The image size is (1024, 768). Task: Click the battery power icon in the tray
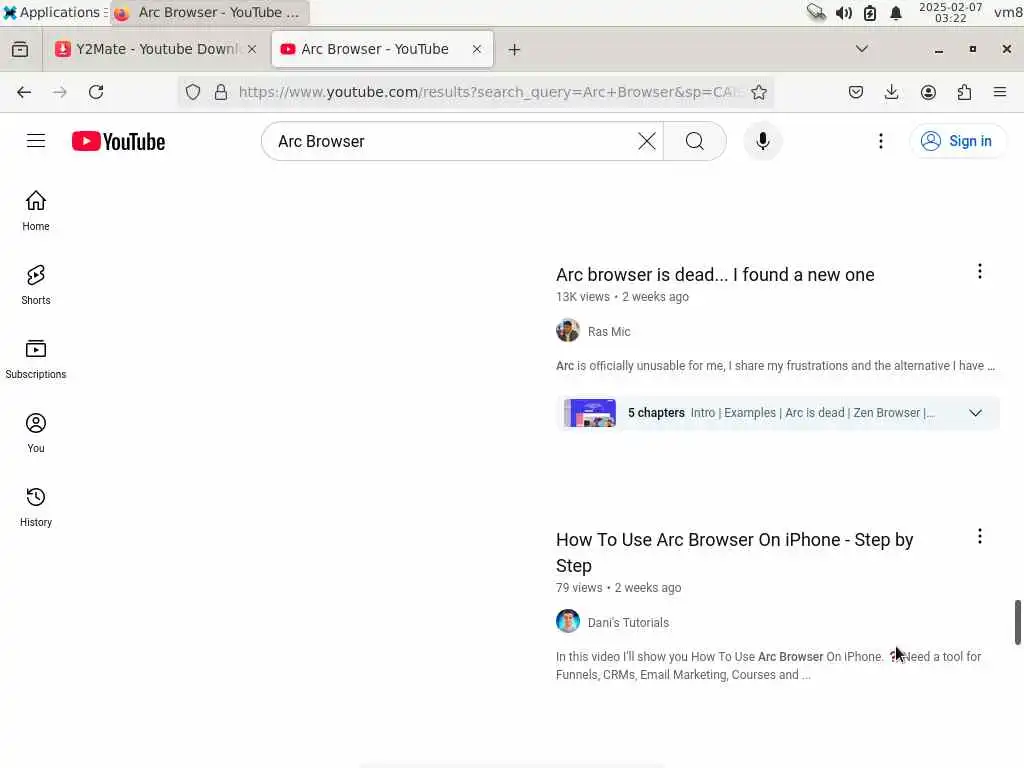pos(870,13)
